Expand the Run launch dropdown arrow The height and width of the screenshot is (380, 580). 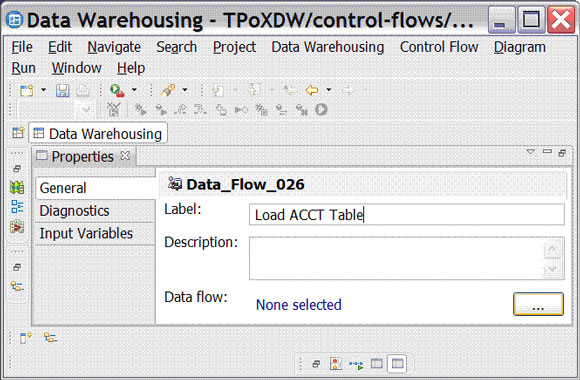coord(134,90)
